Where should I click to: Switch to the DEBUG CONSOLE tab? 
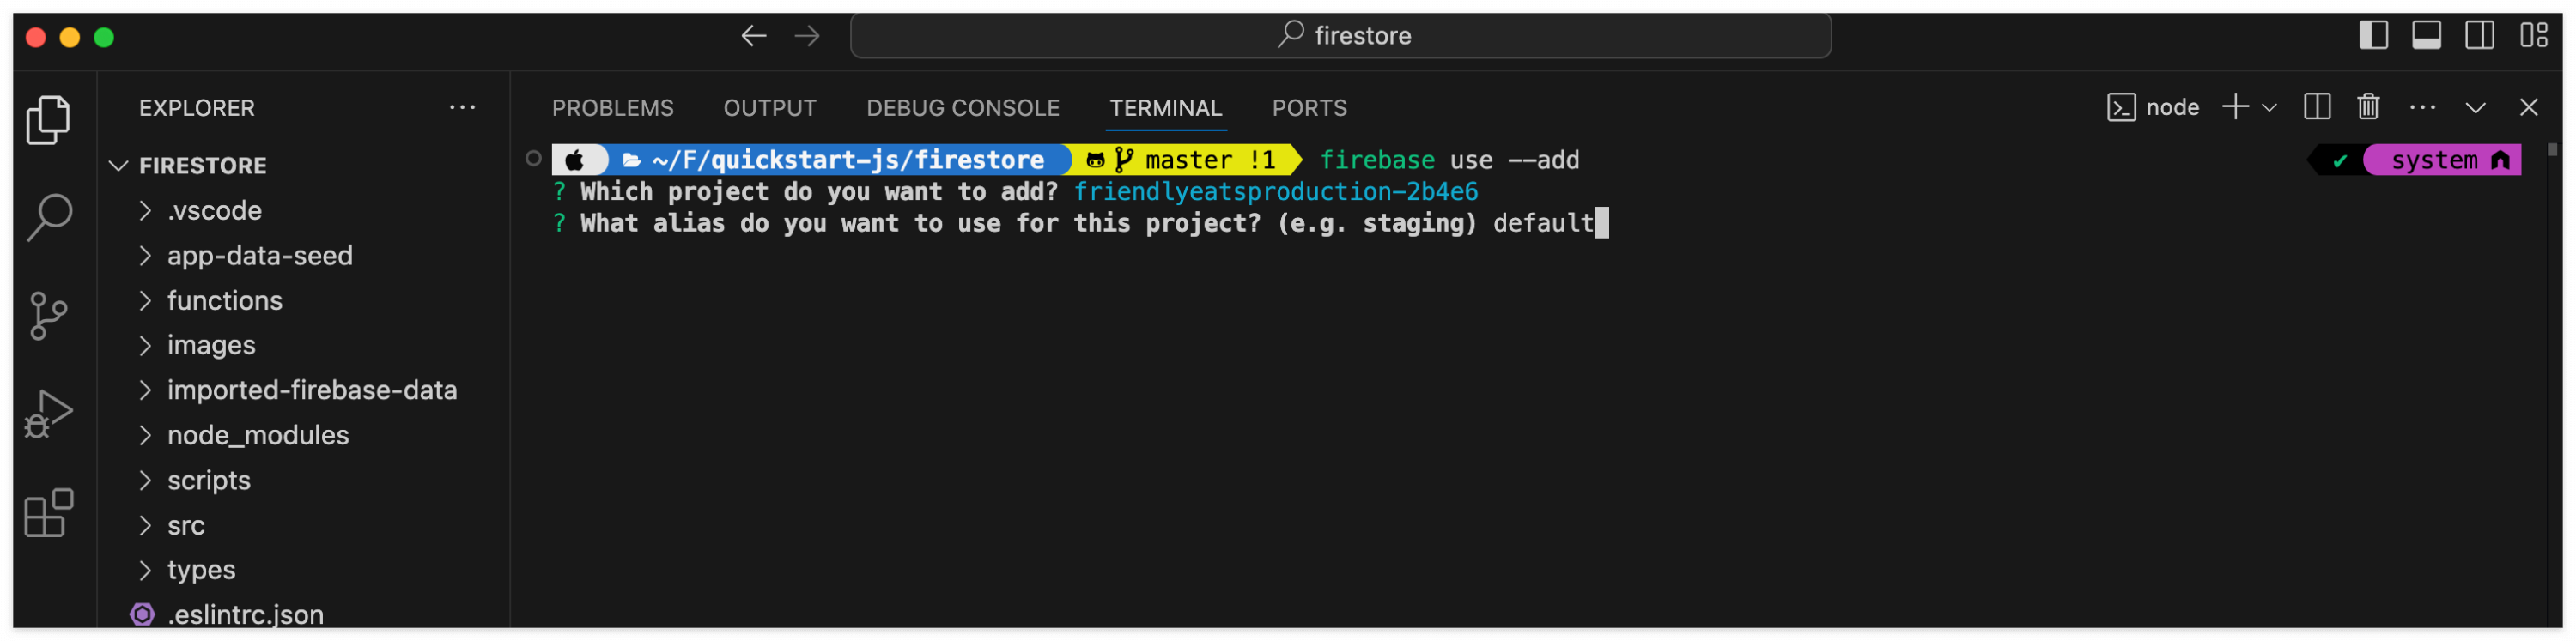click(x=962, y=107)
